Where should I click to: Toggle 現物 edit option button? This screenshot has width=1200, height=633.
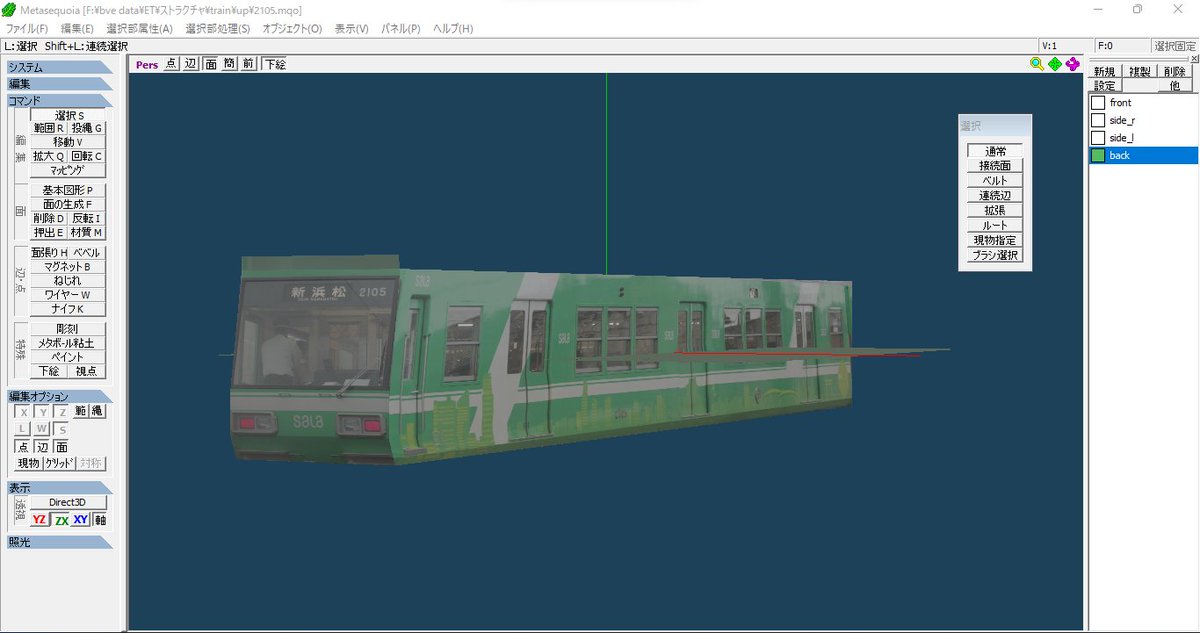tap(28, 464)
